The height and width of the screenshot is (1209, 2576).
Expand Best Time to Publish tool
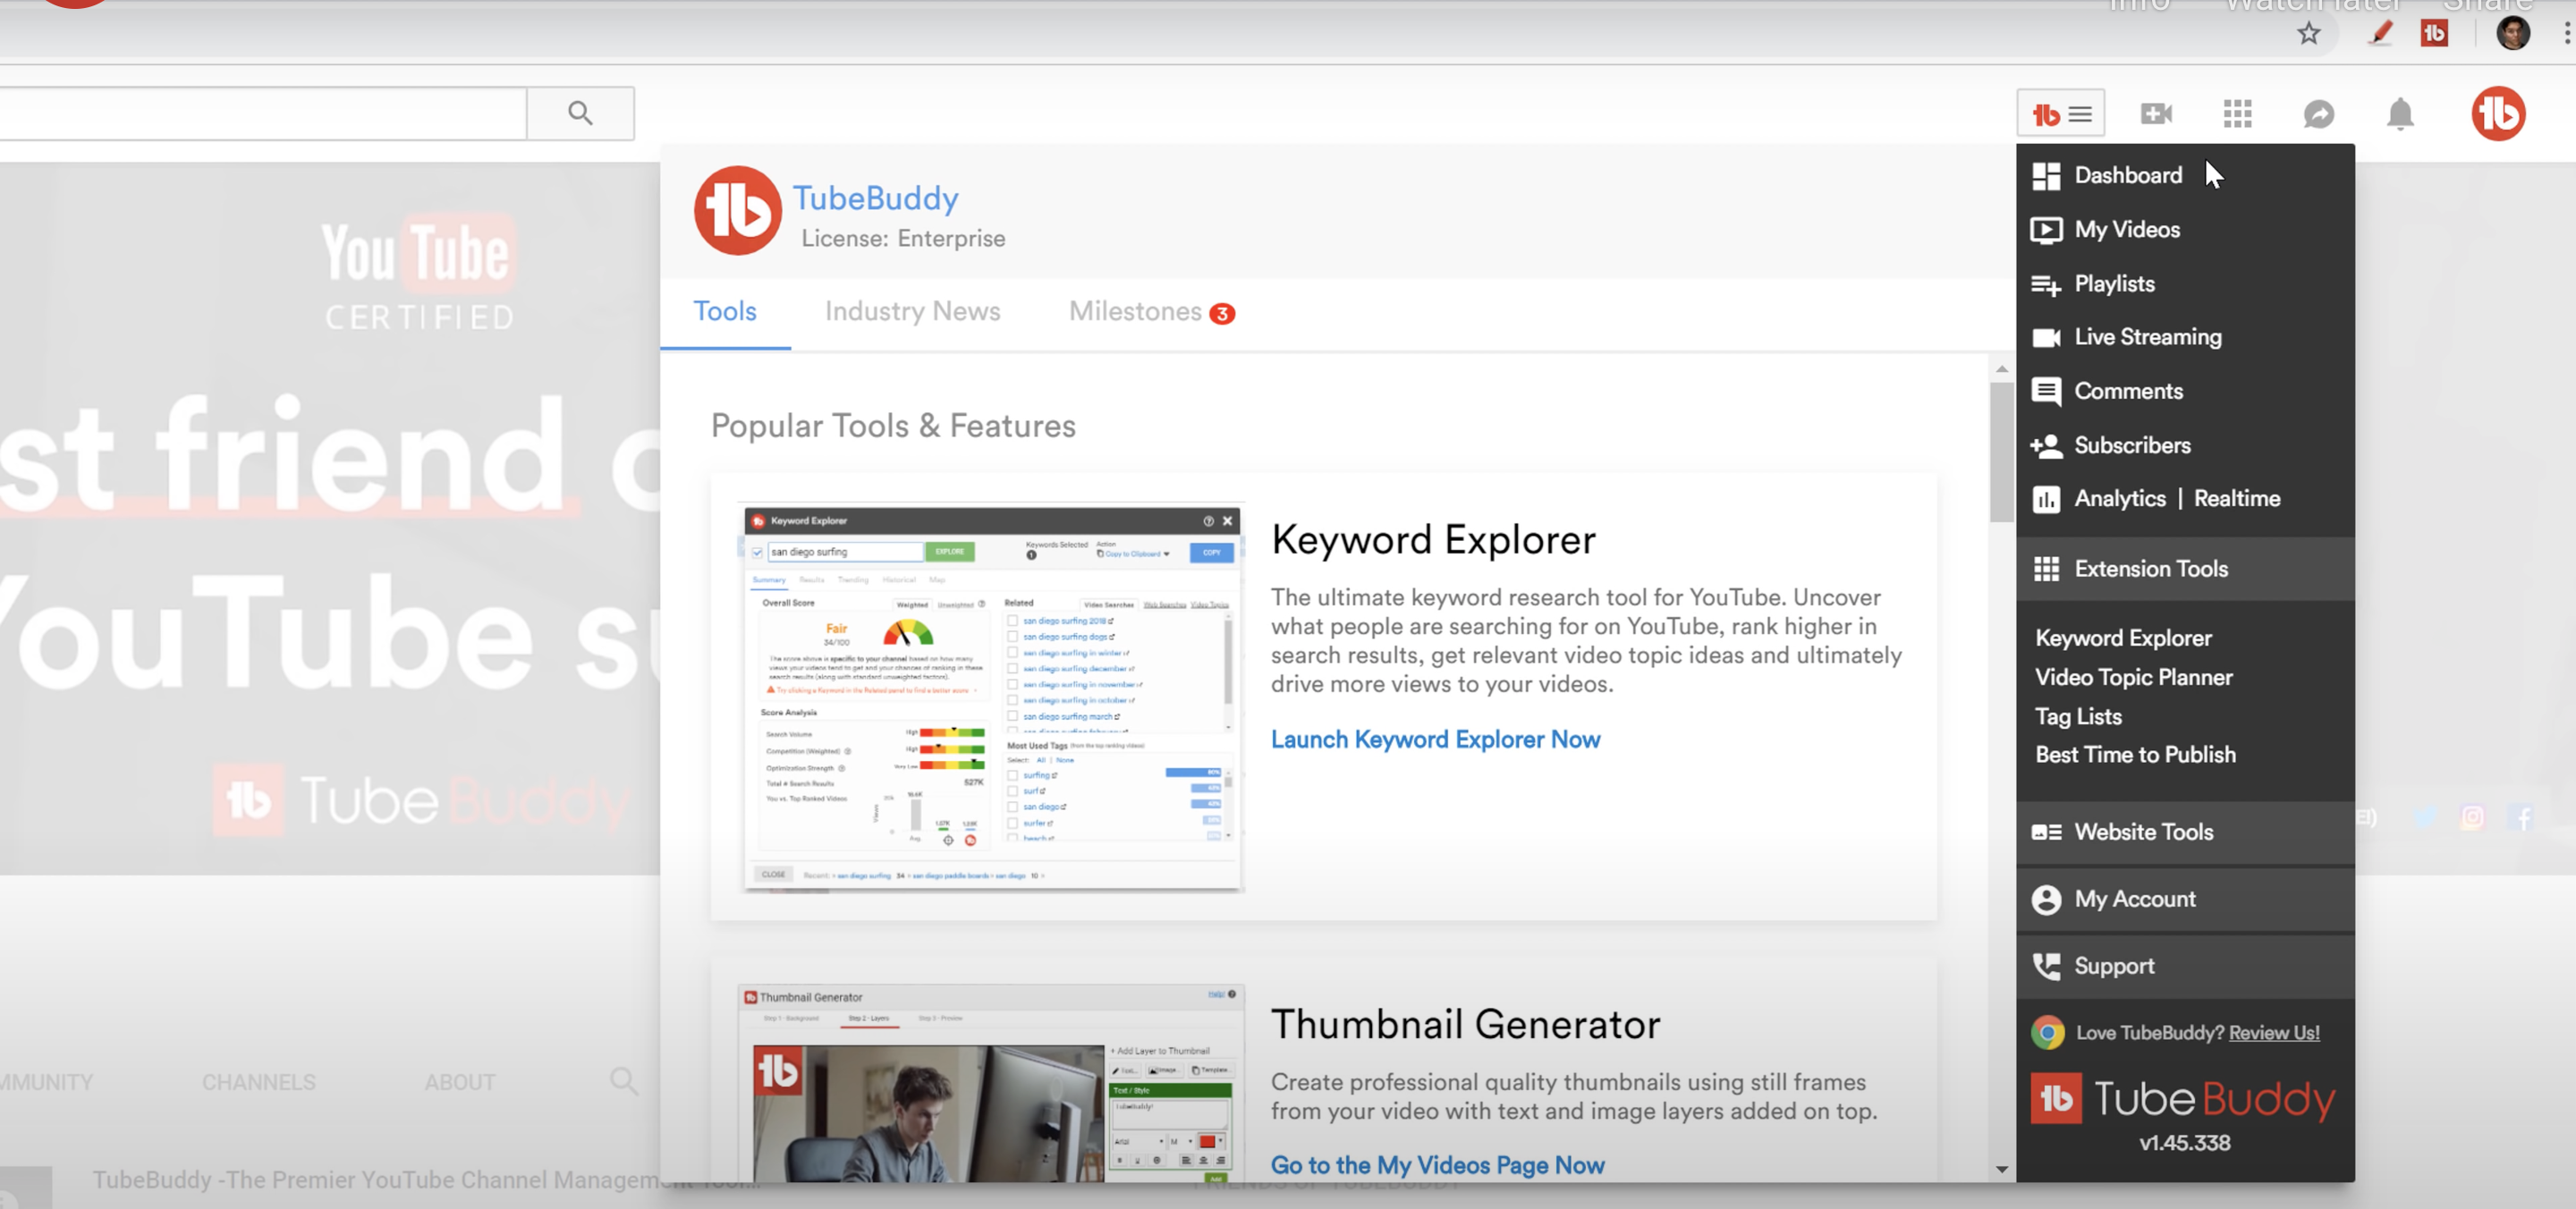[2134, 754]
